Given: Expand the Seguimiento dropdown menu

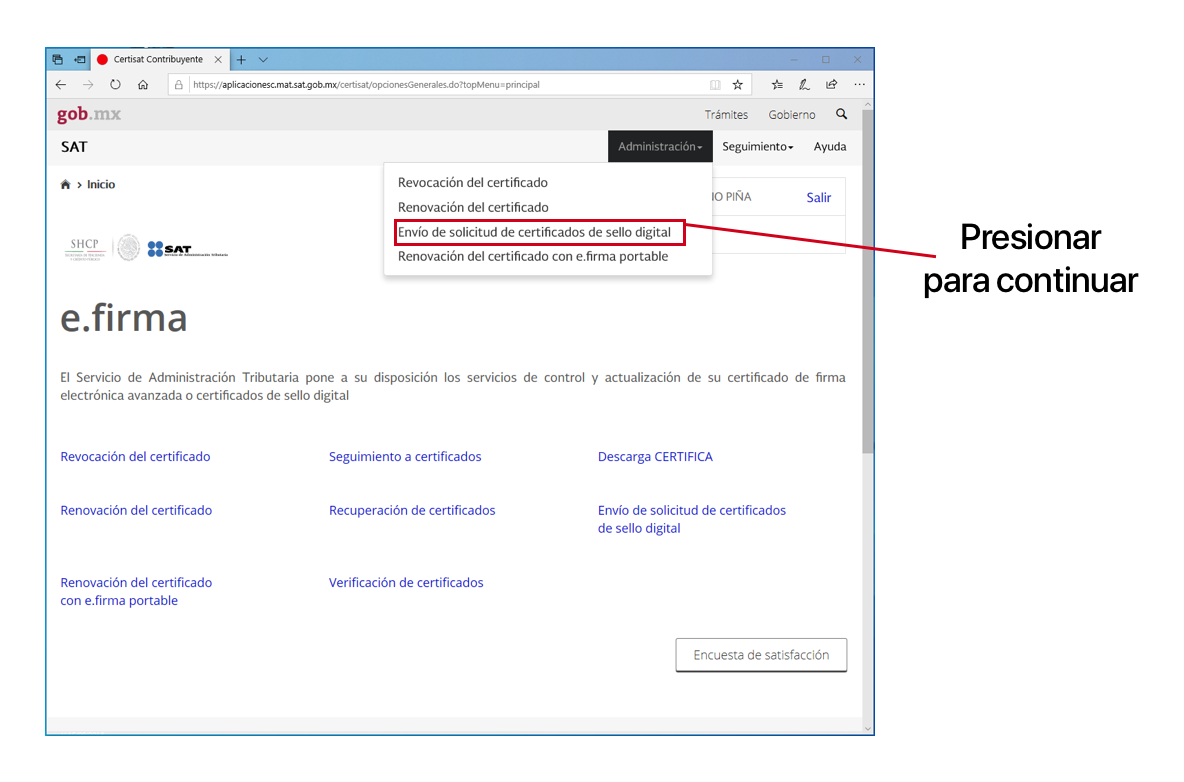Looking at the screenshot, I should [x=757, y=146].
